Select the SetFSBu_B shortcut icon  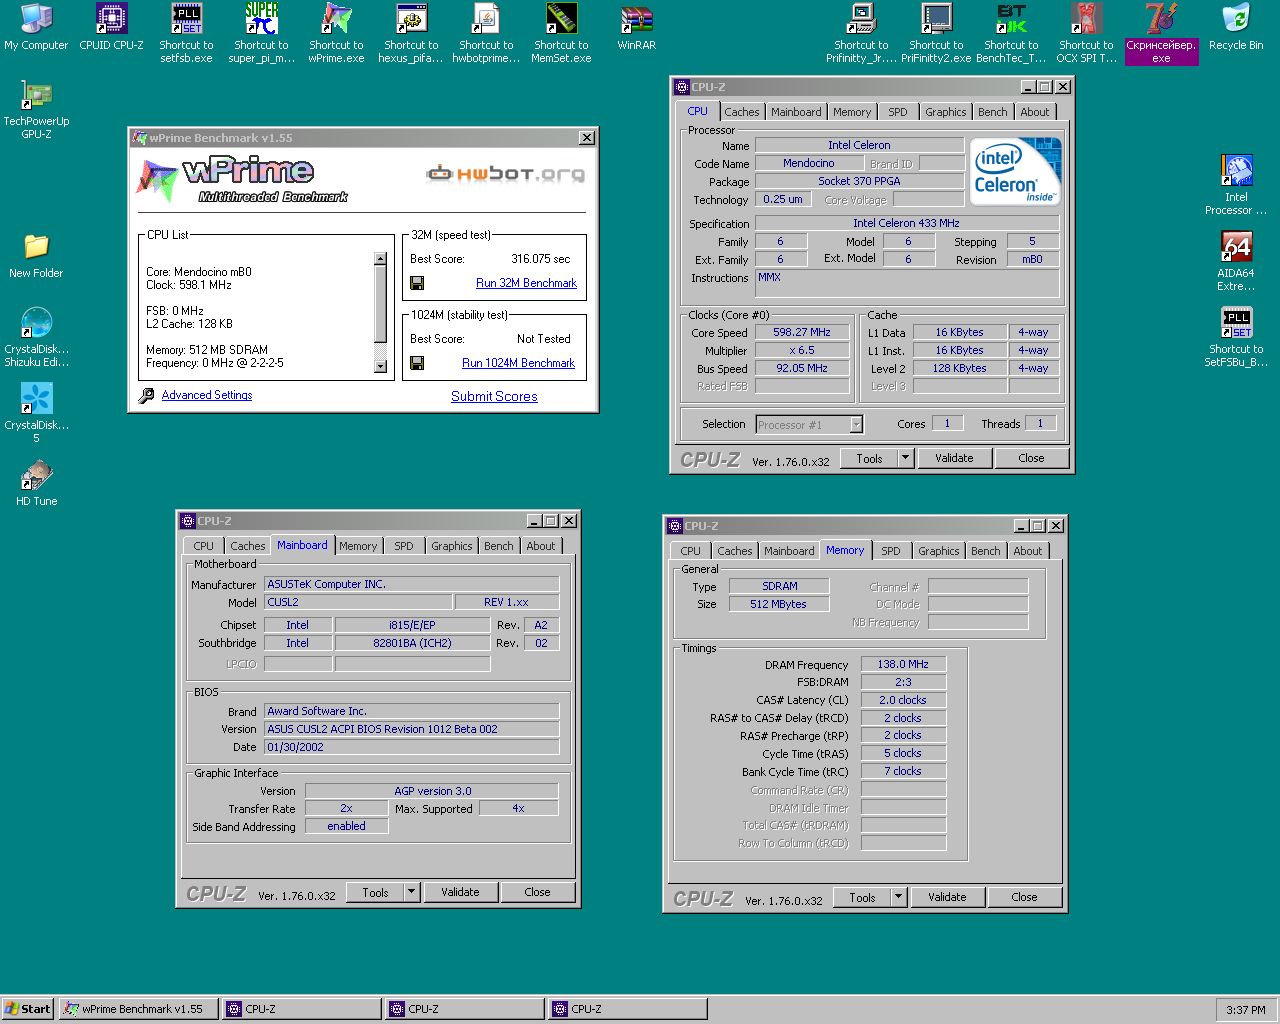(x=1236, y=337)
